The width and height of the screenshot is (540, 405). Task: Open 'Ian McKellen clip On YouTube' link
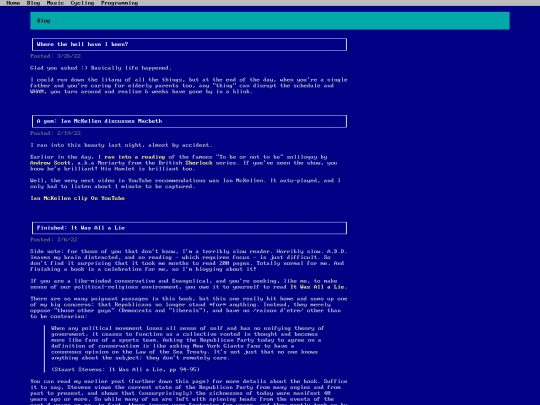77,198
